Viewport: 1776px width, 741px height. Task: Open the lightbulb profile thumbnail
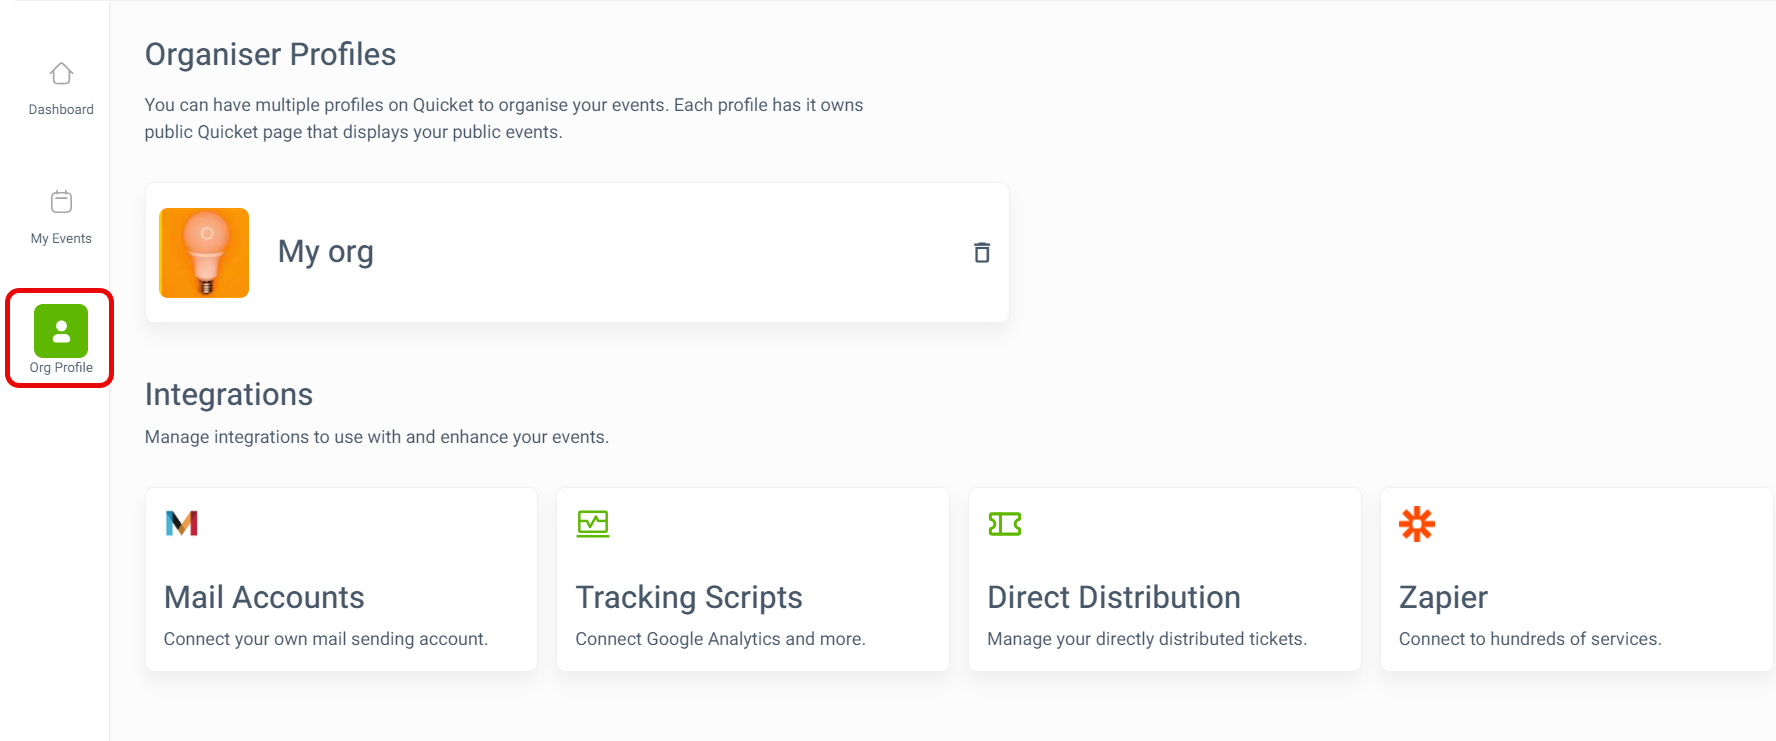point(204,253)
